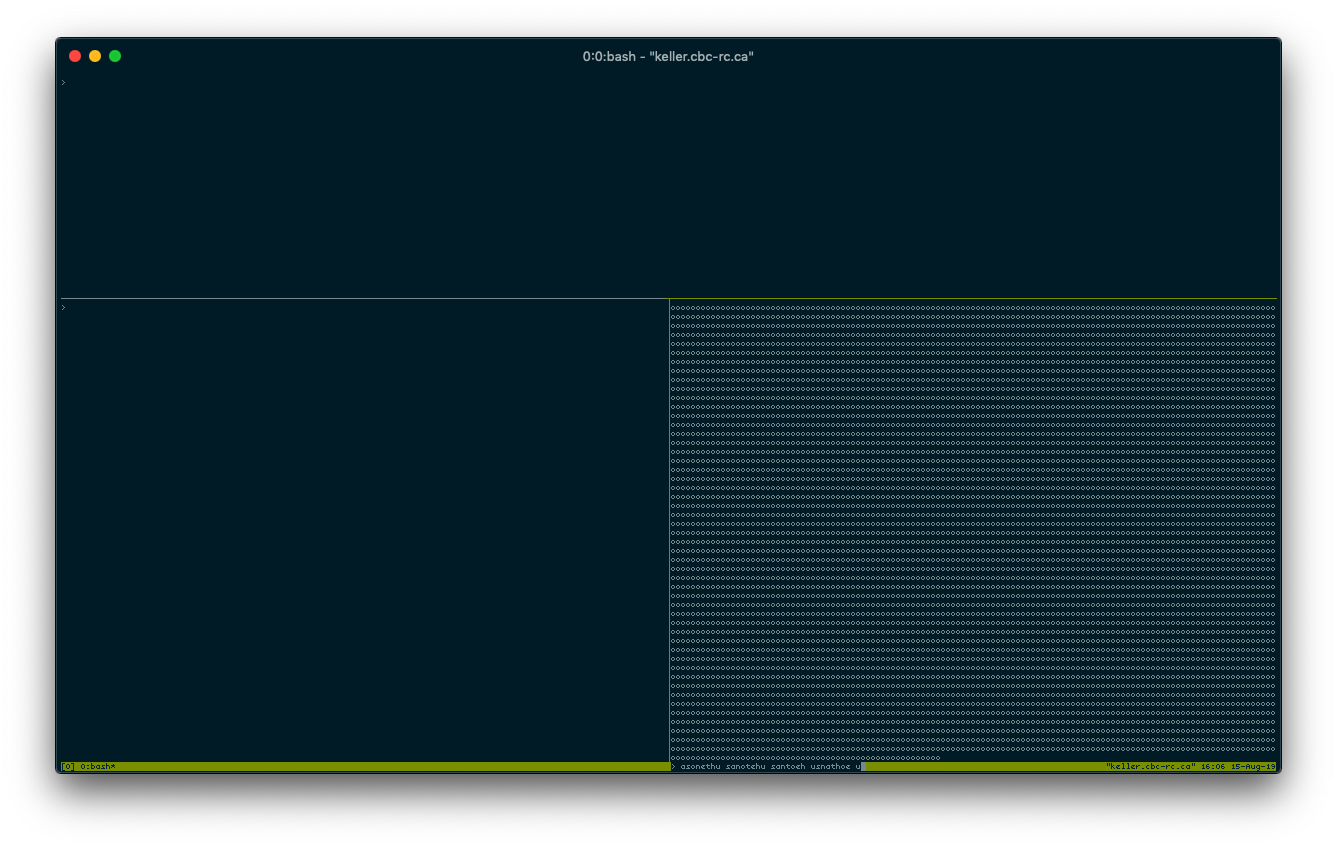Screen dimensions: 1337x847
Task: Click the keller.cbc-rc.ca text in title bar
Action: [700, 56]
